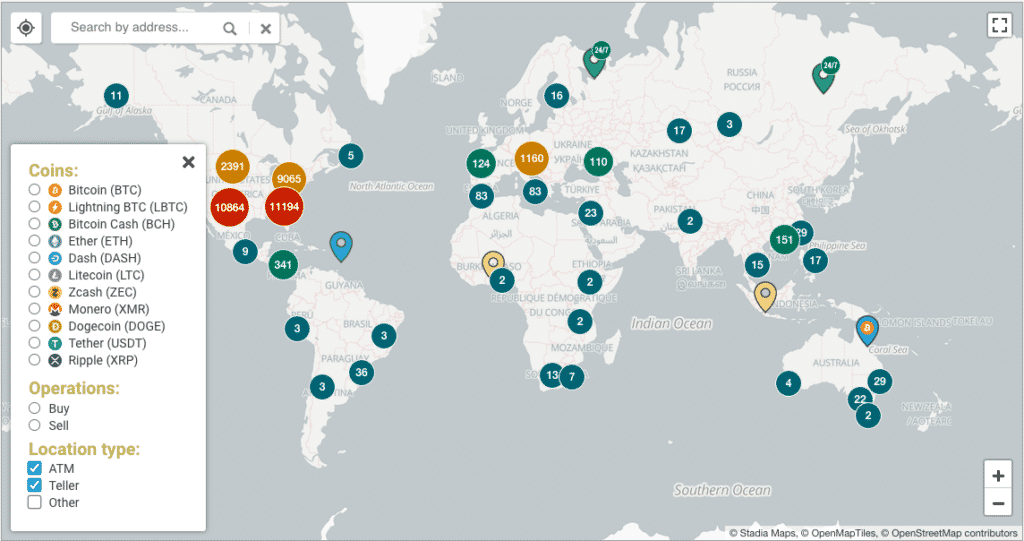Click the Bitcoin pin near Coral Sea
Image resolution: width=1024 pixels, height=541 pixels.
(867, 329)
